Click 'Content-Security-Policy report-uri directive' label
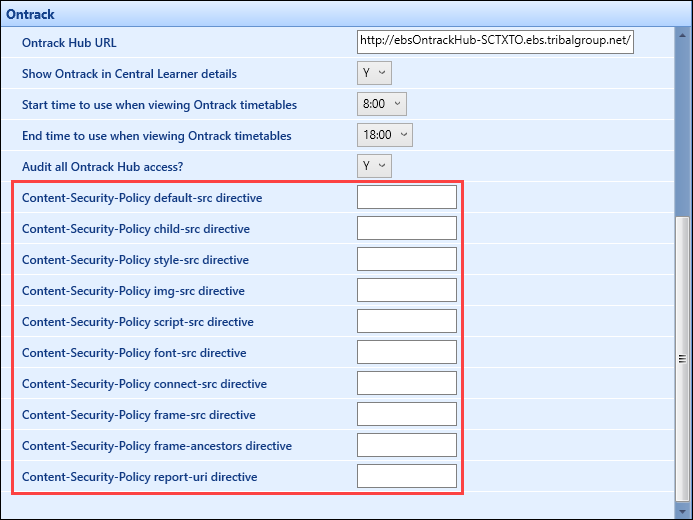The image size is (693, 520). (140, 477)
